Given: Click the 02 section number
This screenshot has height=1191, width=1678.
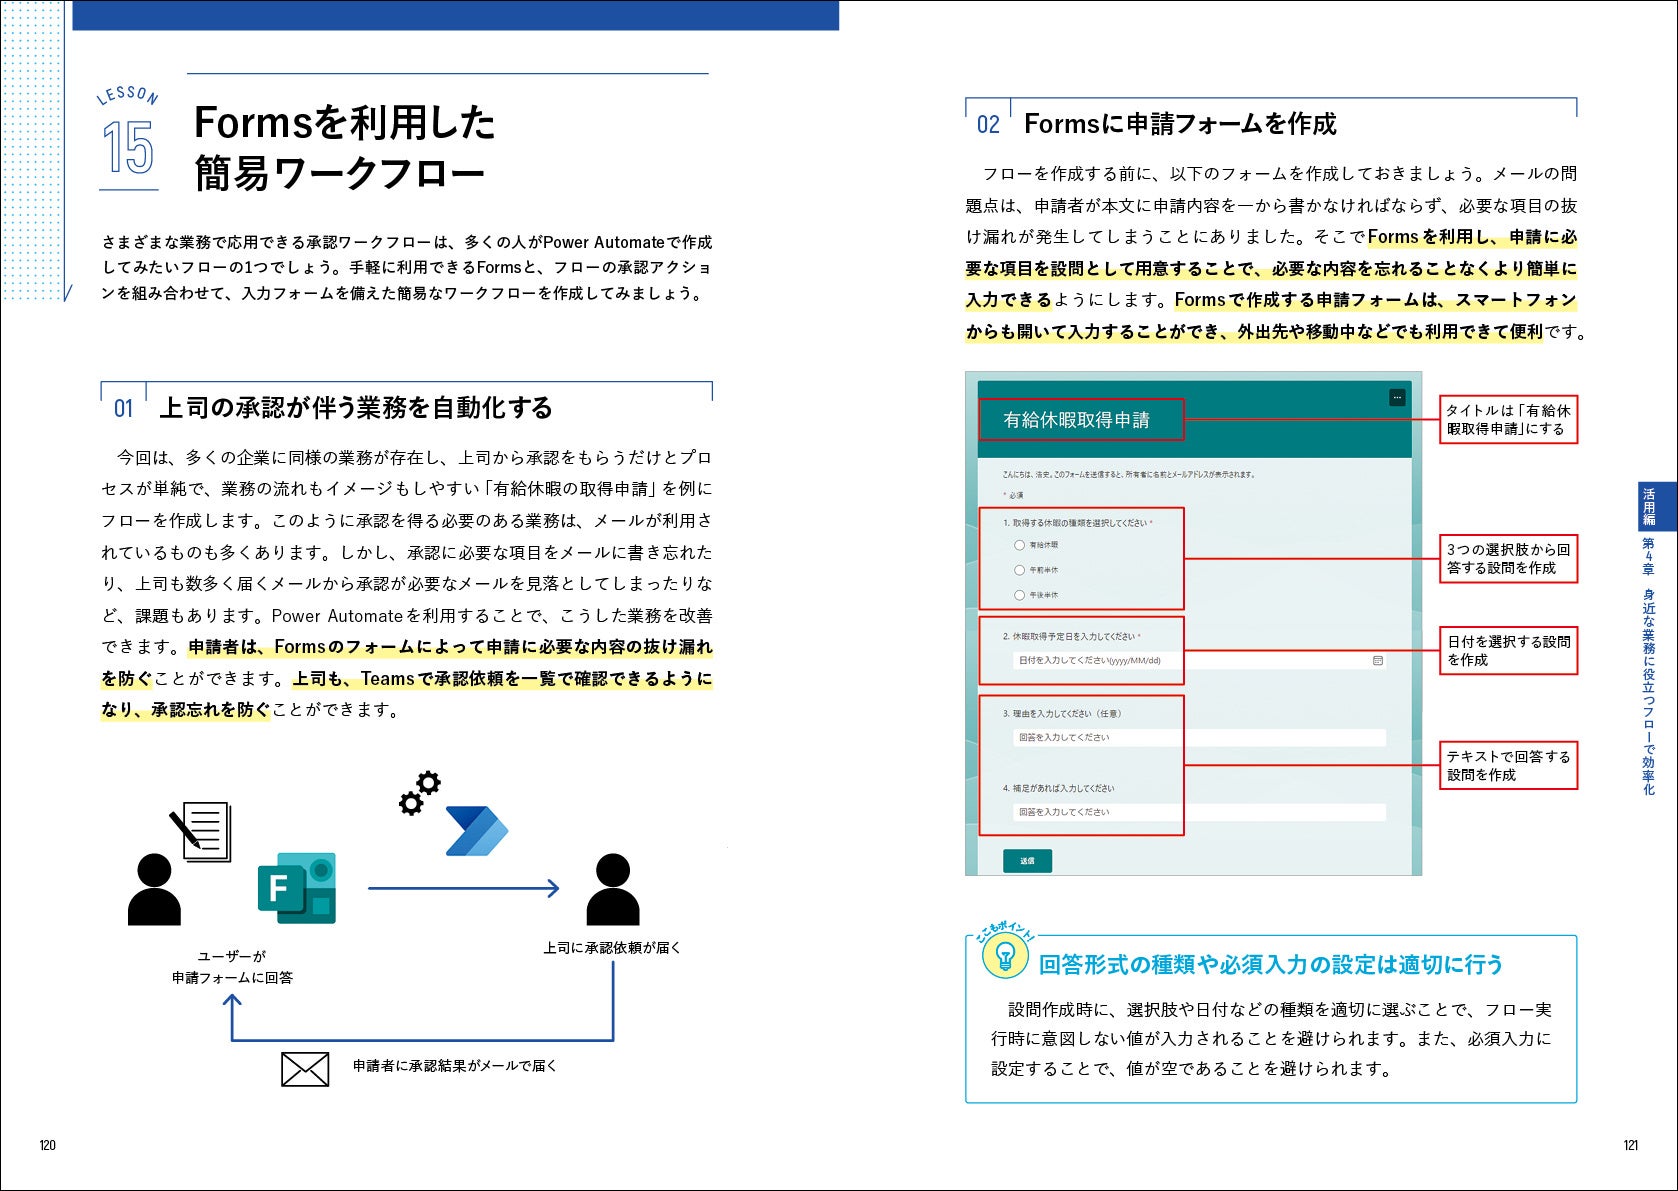Looking at the screenshot, I should pos(988,125).
